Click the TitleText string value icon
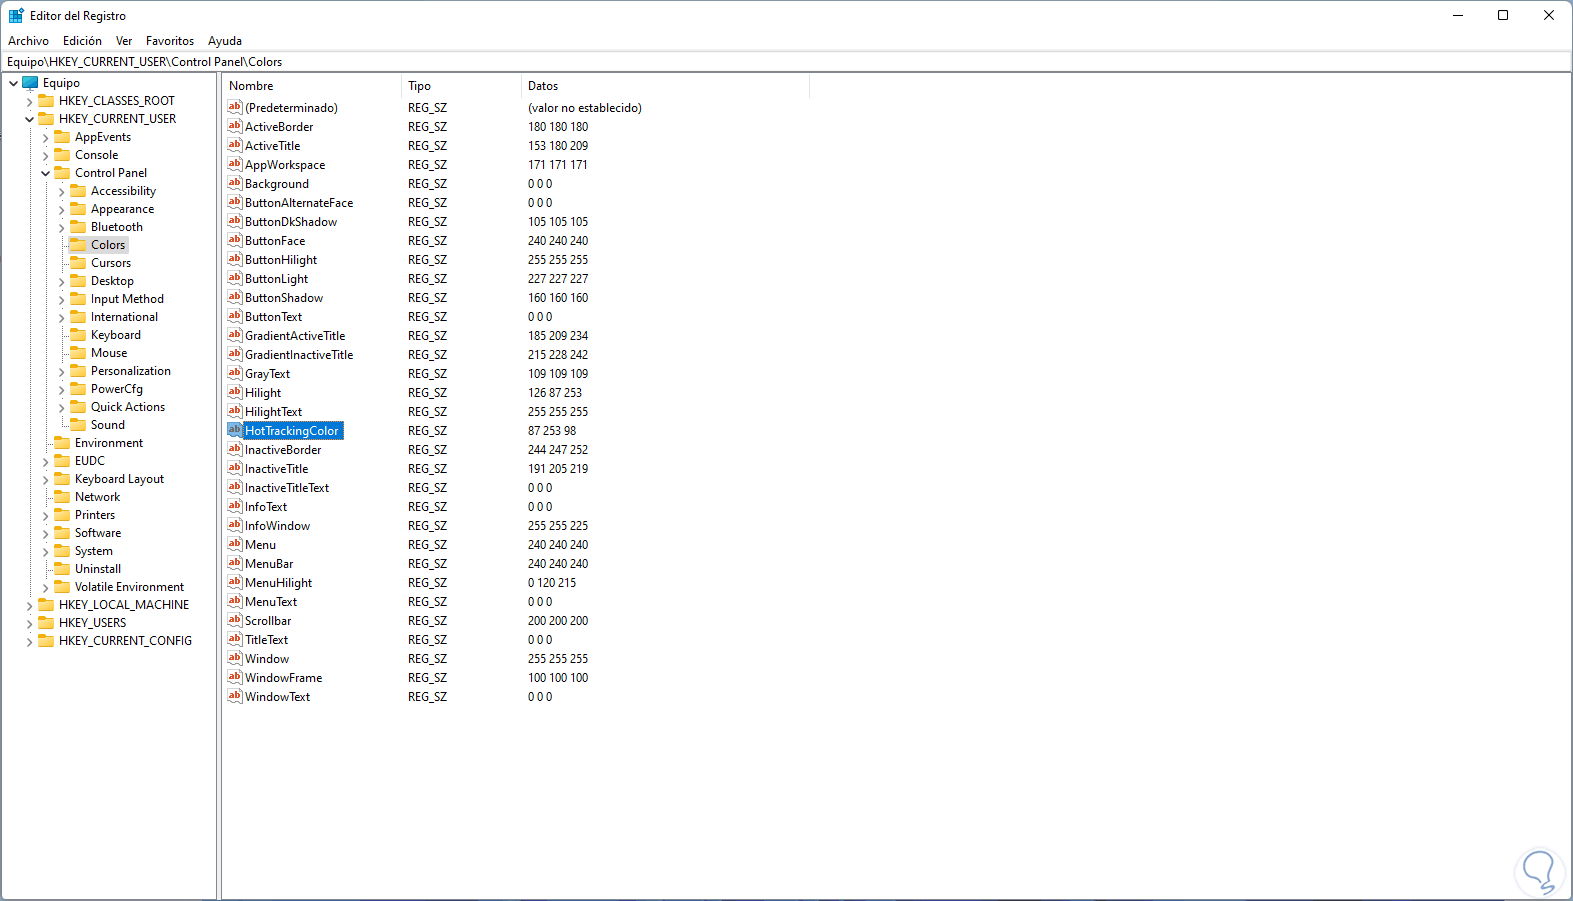Screen dimensions: 1573x901 (x=235, y=639)
